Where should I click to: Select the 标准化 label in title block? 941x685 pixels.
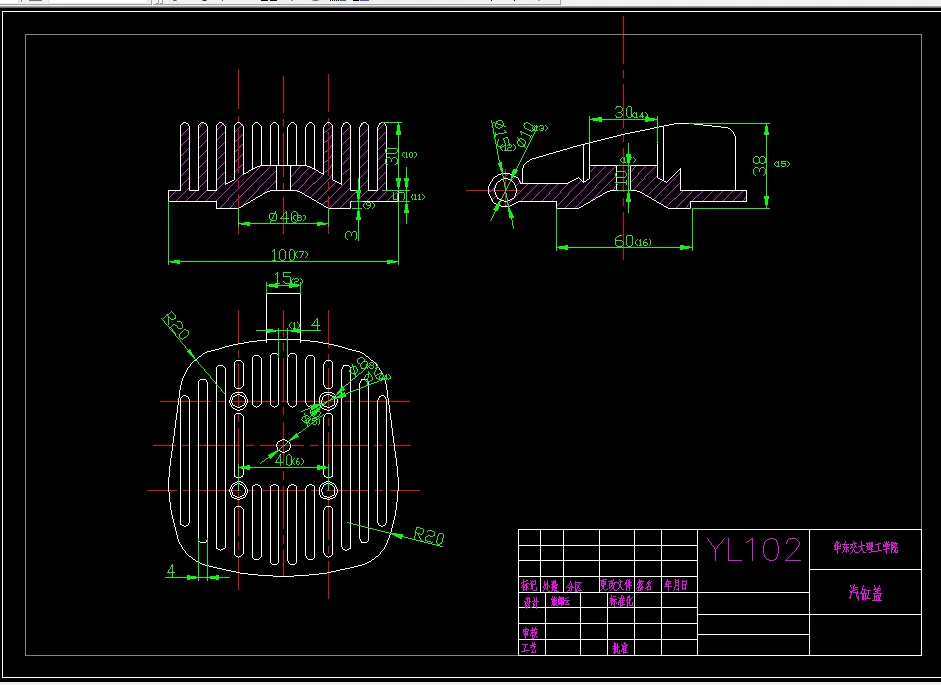coord(621,601)
